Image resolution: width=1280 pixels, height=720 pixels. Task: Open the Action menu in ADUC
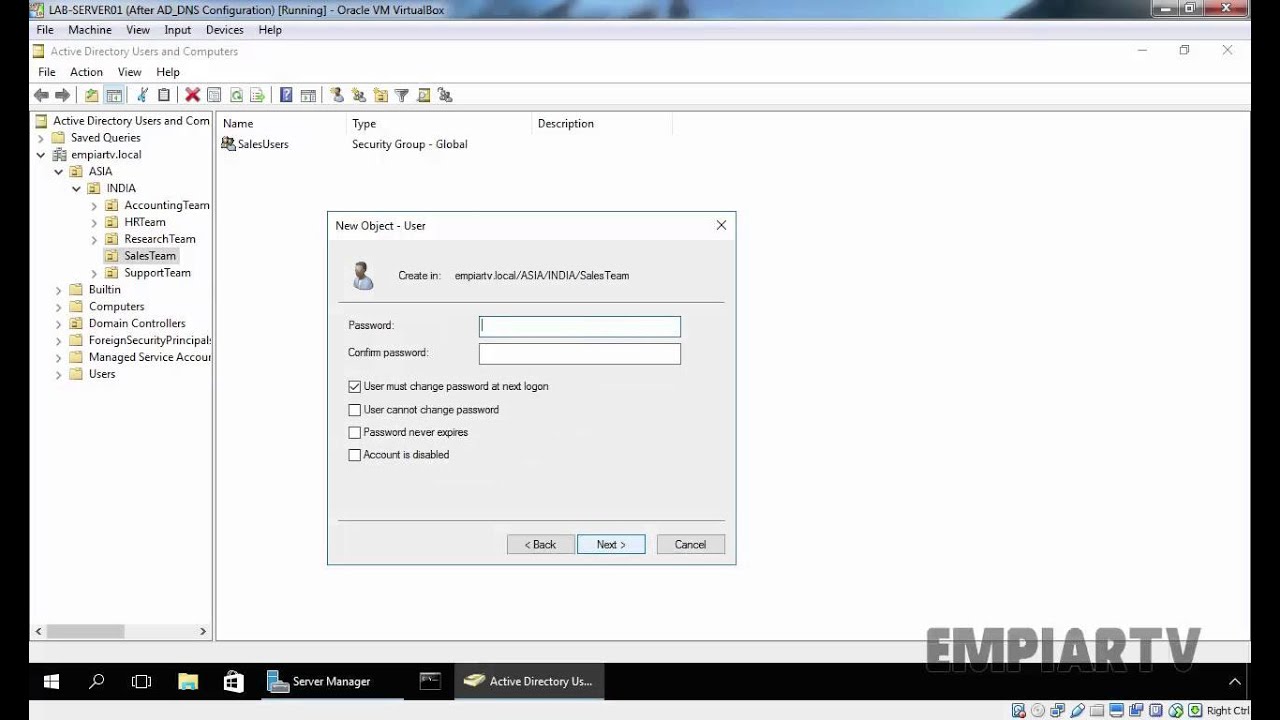point(86,72)
